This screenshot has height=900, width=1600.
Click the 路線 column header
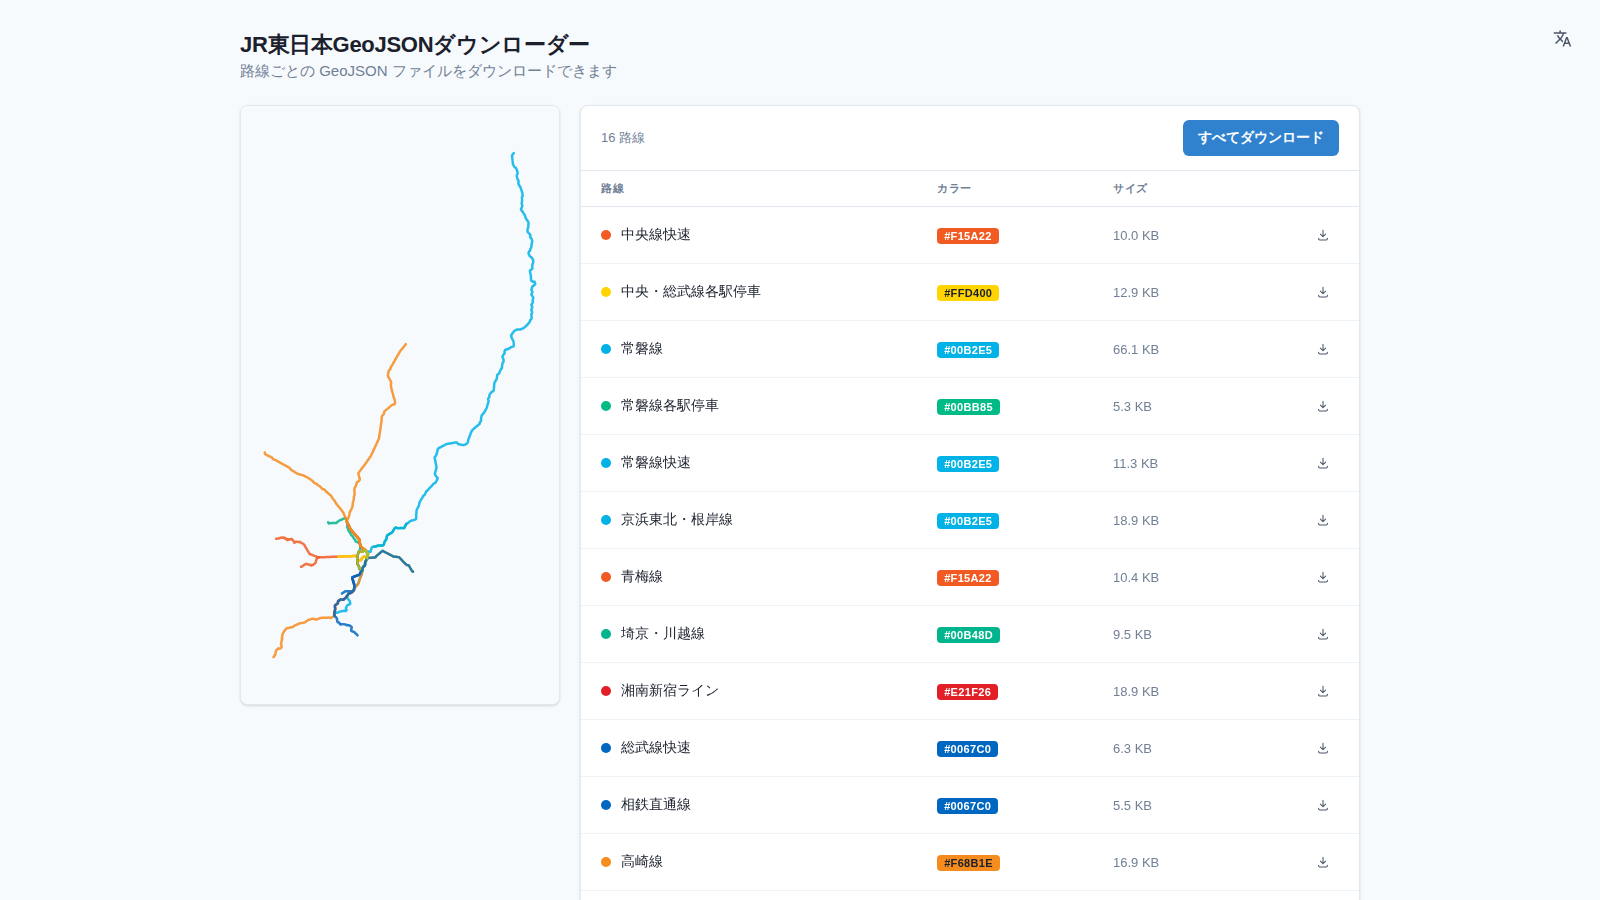pos(612,189)
